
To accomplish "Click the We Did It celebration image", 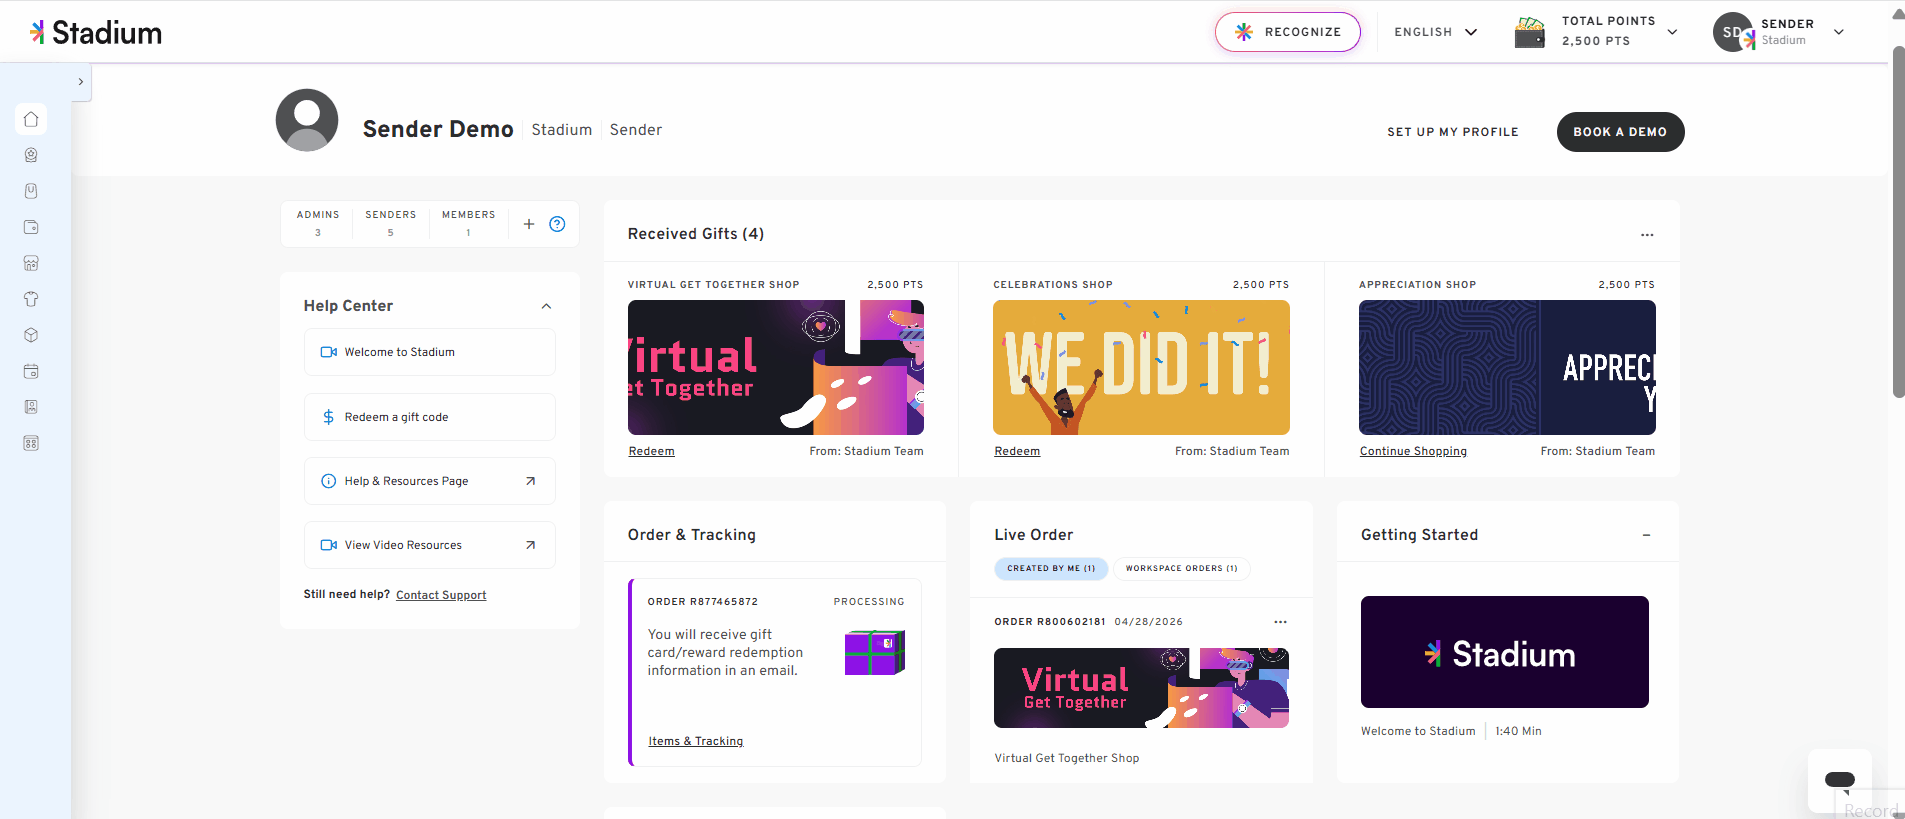I will (x=1141, y=367).
